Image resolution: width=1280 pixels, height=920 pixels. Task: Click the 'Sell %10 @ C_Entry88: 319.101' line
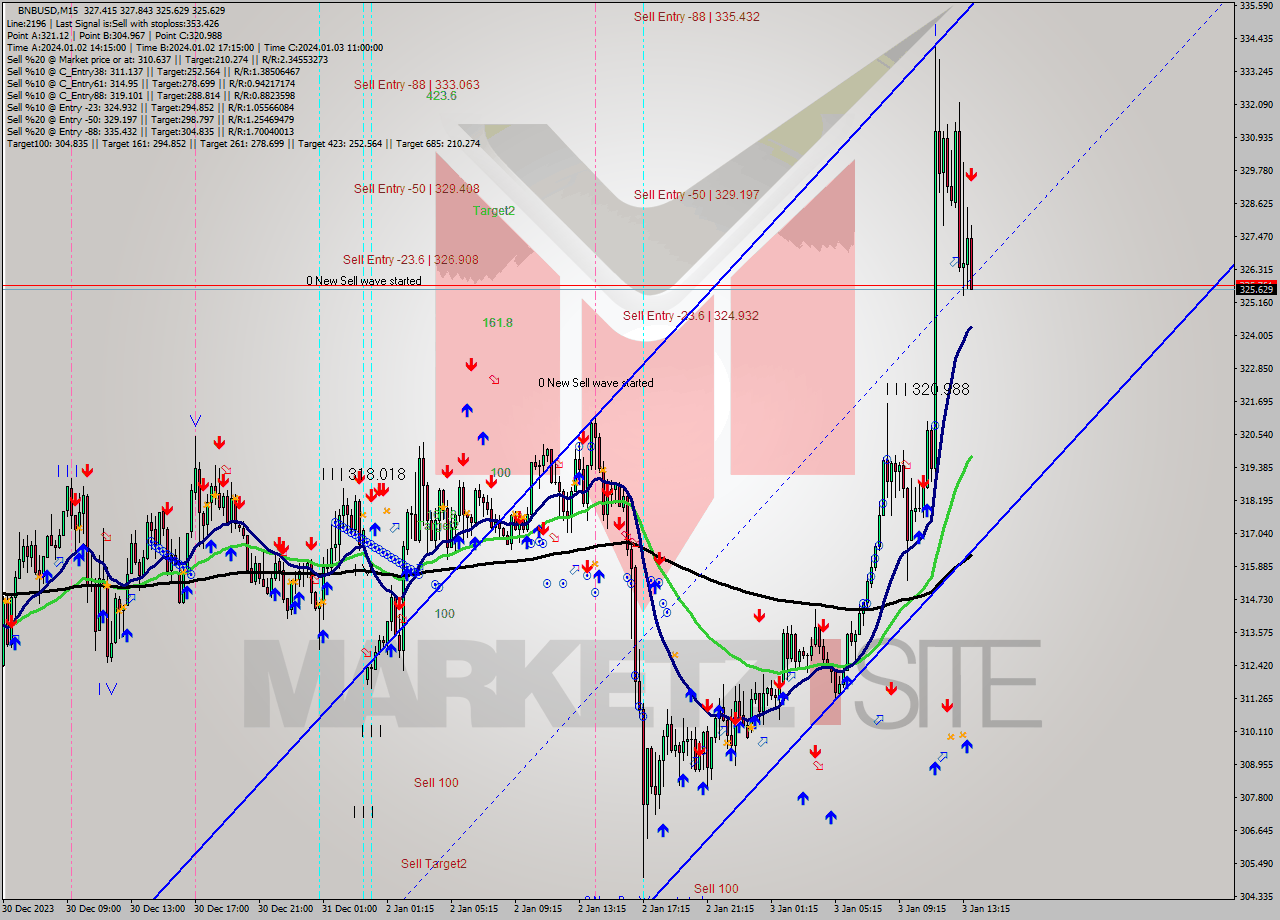[x=150, y=95]
